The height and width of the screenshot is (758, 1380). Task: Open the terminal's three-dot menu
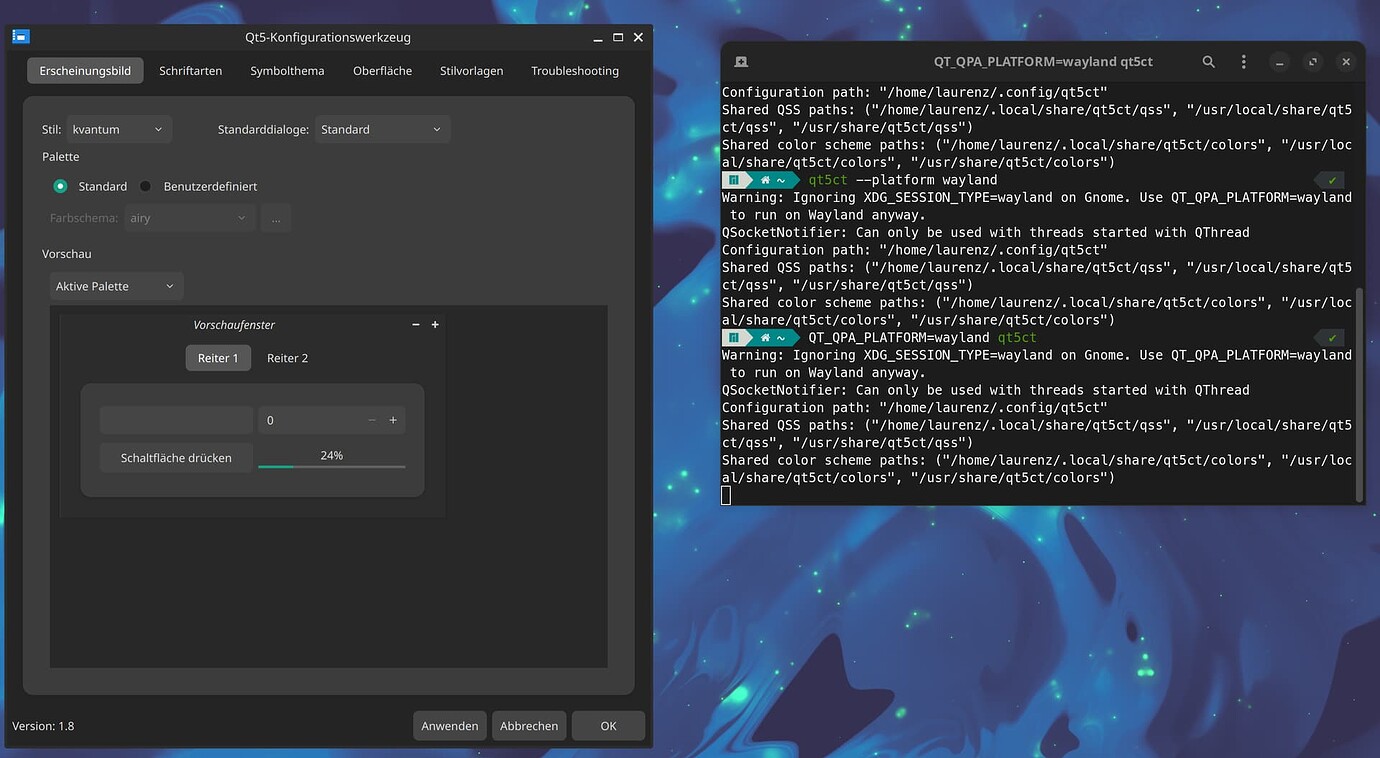click(x=1243, y=61)
